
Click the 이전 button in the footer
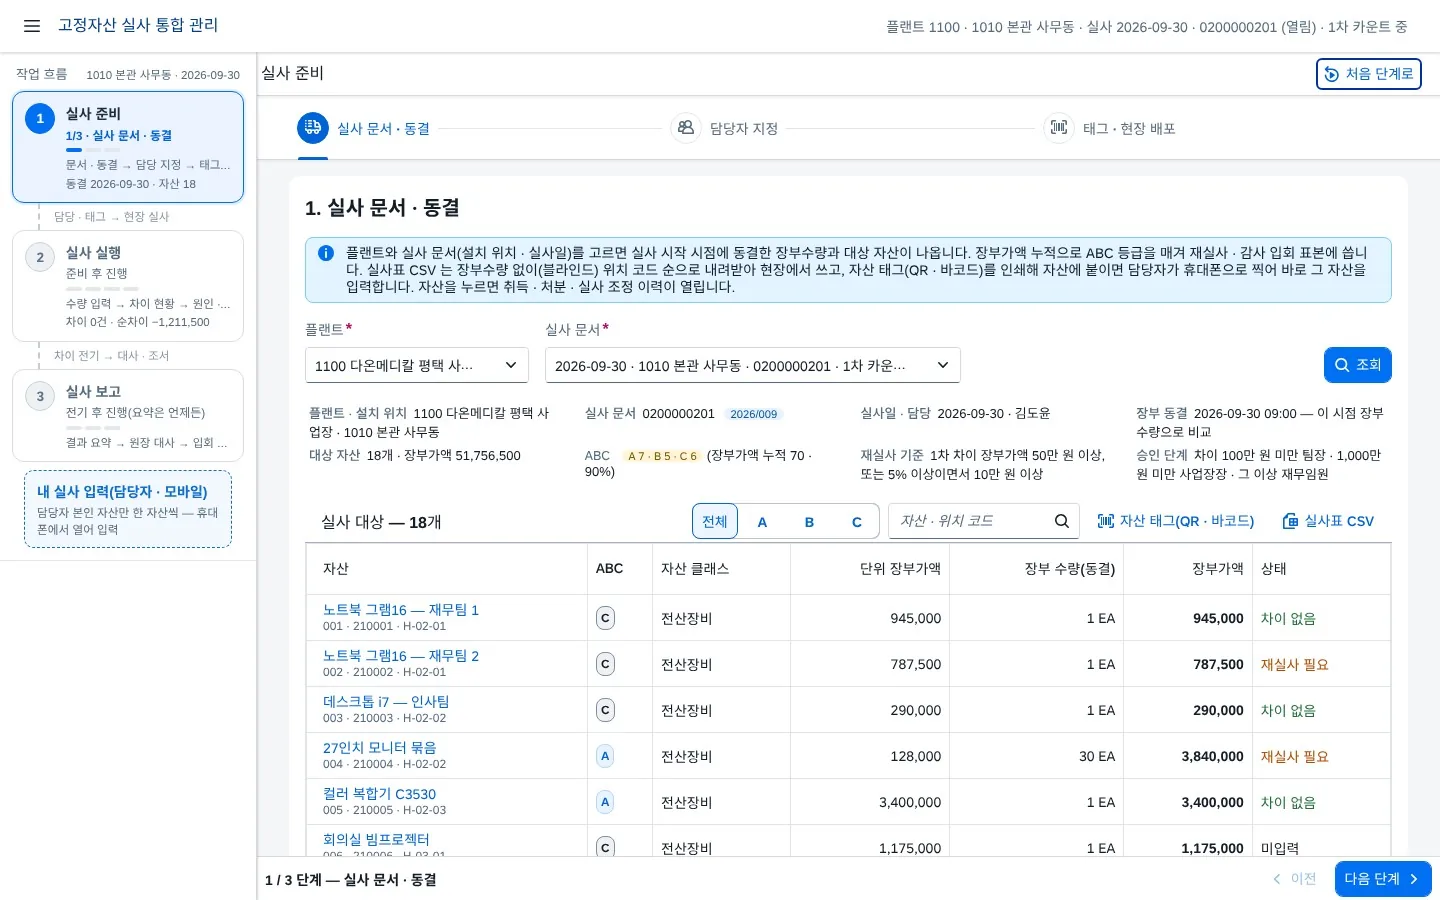(x=1294, y=879)
